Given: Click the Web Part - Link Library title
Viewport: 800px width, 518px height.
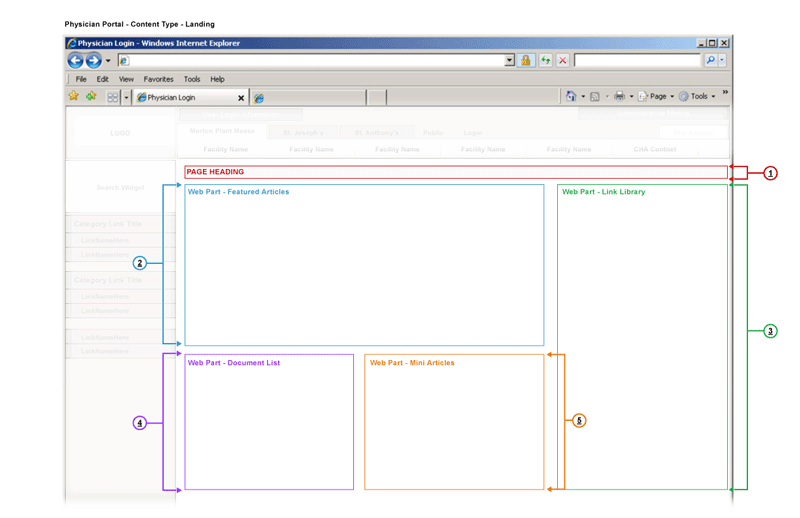Looking at the screenshot, I should click(604, 192).
